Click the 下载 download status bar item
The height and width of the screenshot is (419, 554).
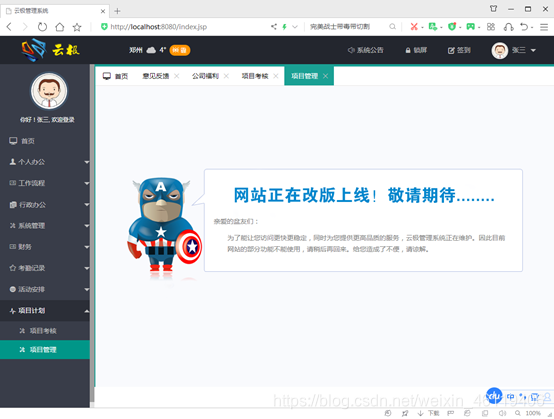[x=428, y=413]
